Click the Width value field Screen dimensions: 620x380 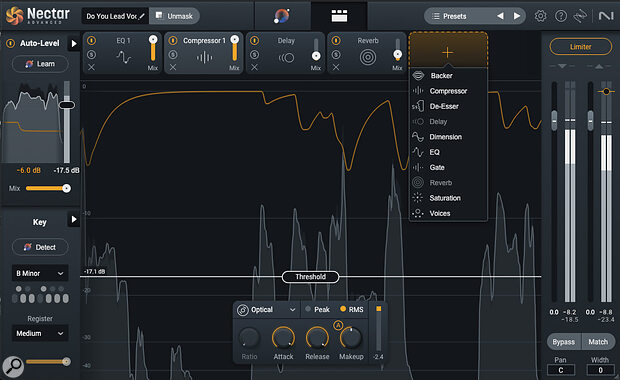(600, 370)
